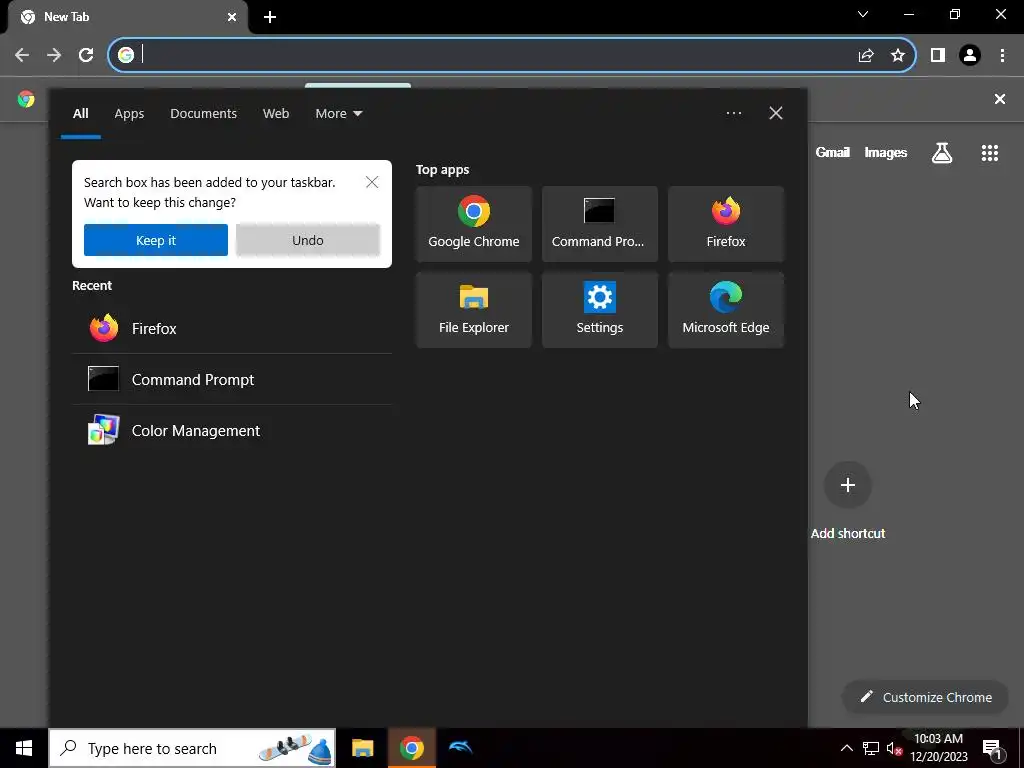The height and width of the screenshot is (768, 1024).
Task: Open Settings tile in Top apps
Action: click(x=600, y=310)
